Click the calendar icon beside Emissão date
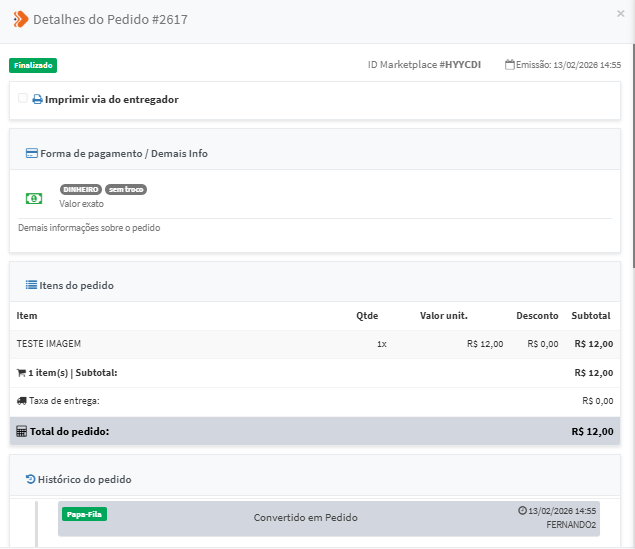Image resolution: width=635 pixels, height=549 pixels. pos(510,65)
